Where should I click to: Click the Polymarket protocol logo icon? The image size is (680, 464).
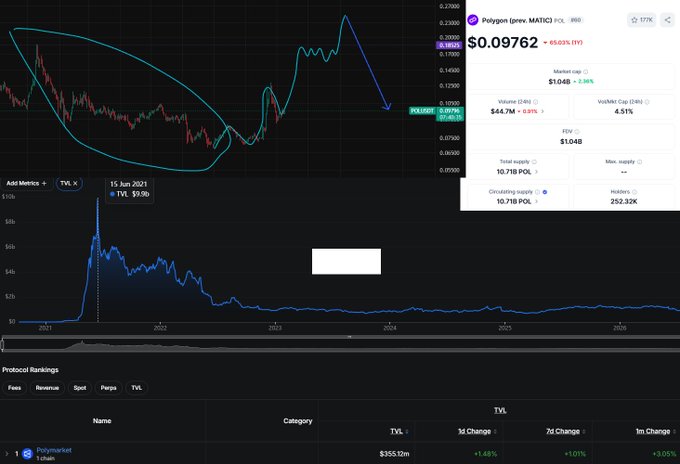(x=27, y=454)
